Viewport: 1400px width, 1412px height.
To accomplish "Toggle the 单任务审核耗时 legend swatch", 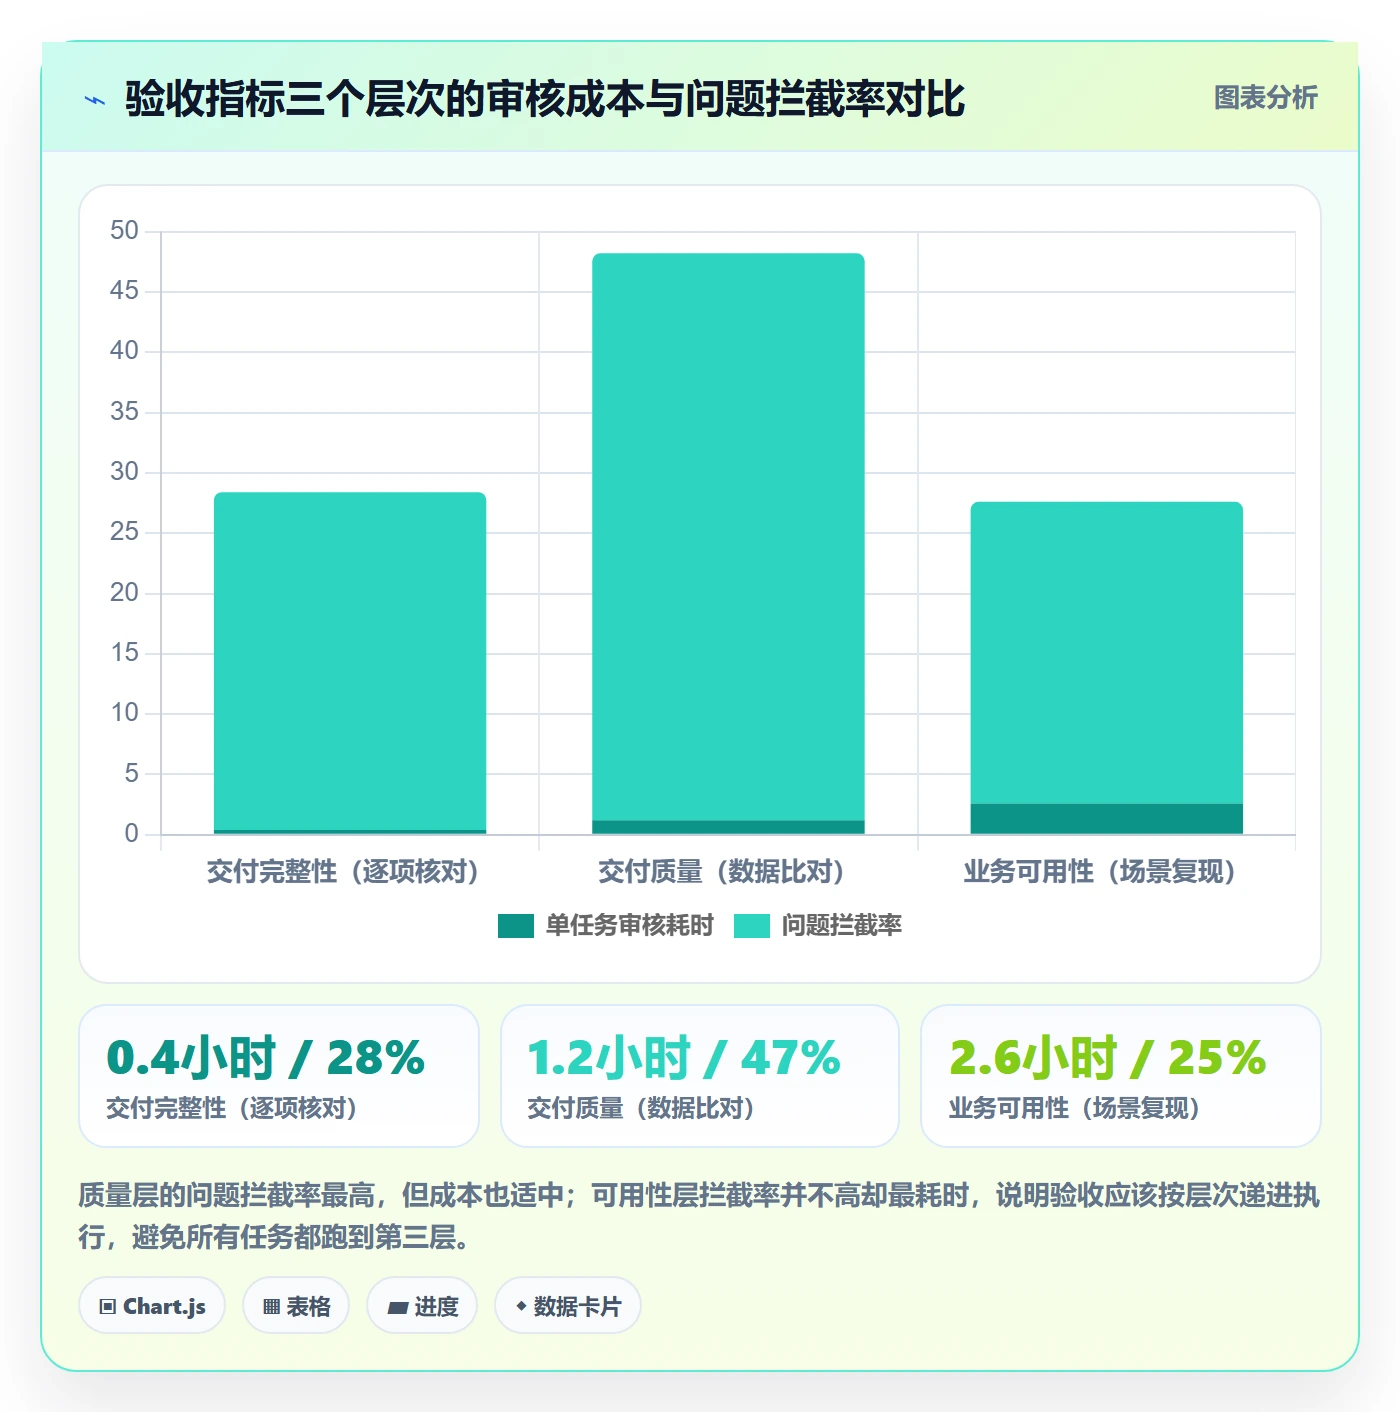I will (515, 926).
